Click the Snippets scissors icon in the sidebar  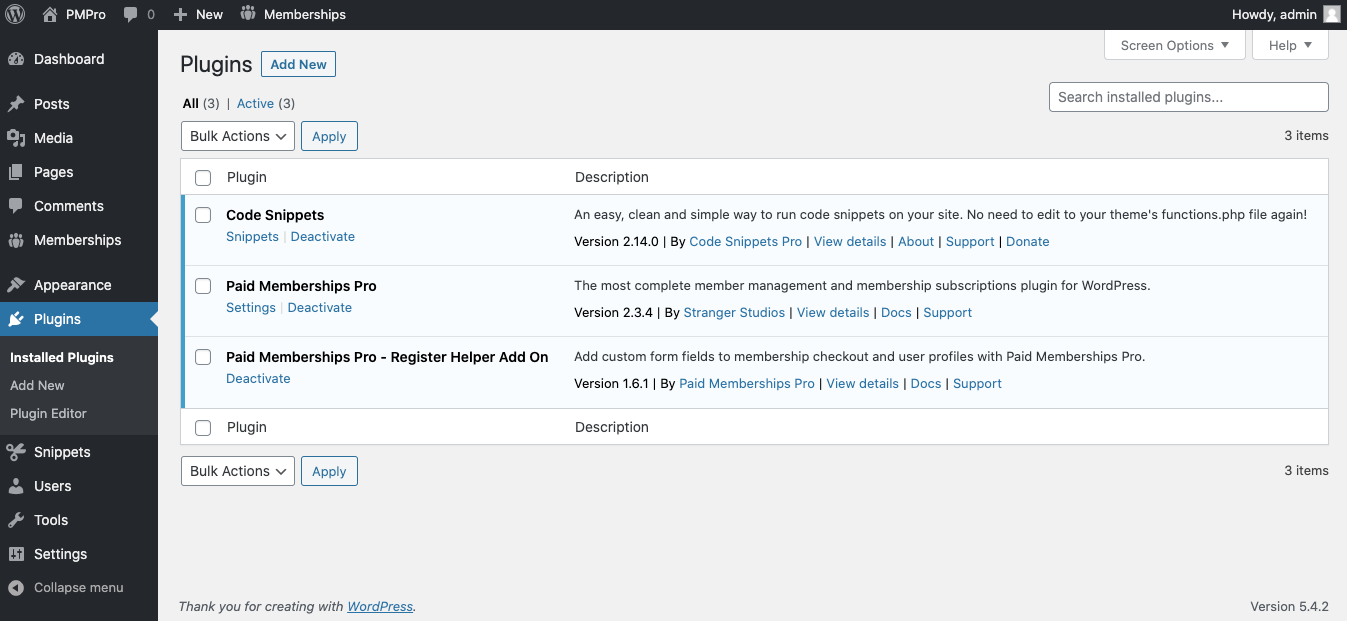20,452
